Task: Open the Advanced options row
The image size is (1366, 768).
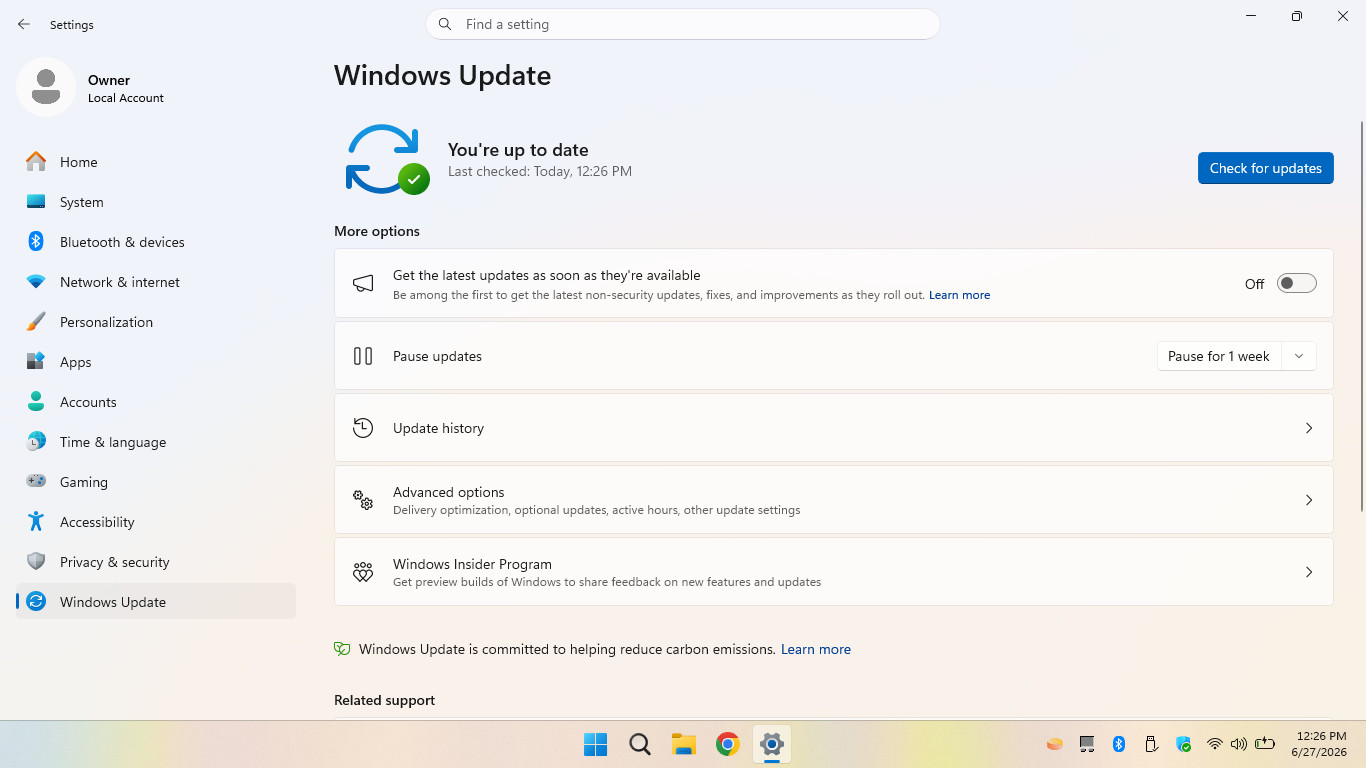Action: [834, 500]
